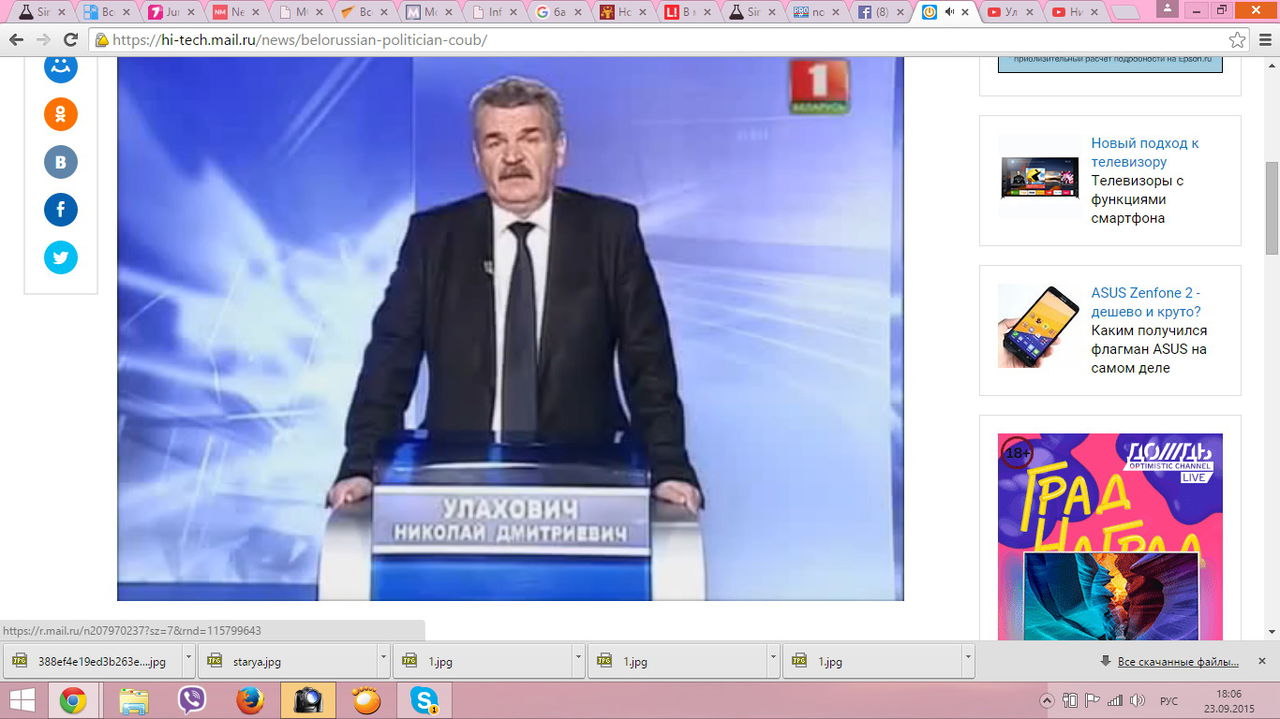Click the Epson ad banner at top right
The height and width of the screenshot is (719, 1280).
1110,64
